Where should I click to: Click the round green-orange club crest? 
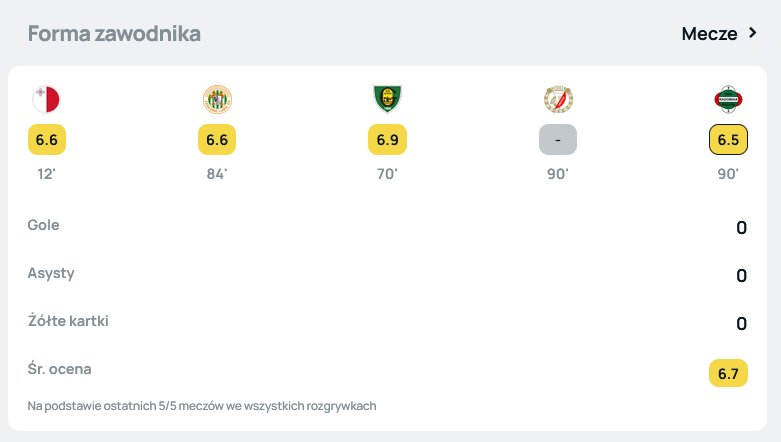(217, 99)
